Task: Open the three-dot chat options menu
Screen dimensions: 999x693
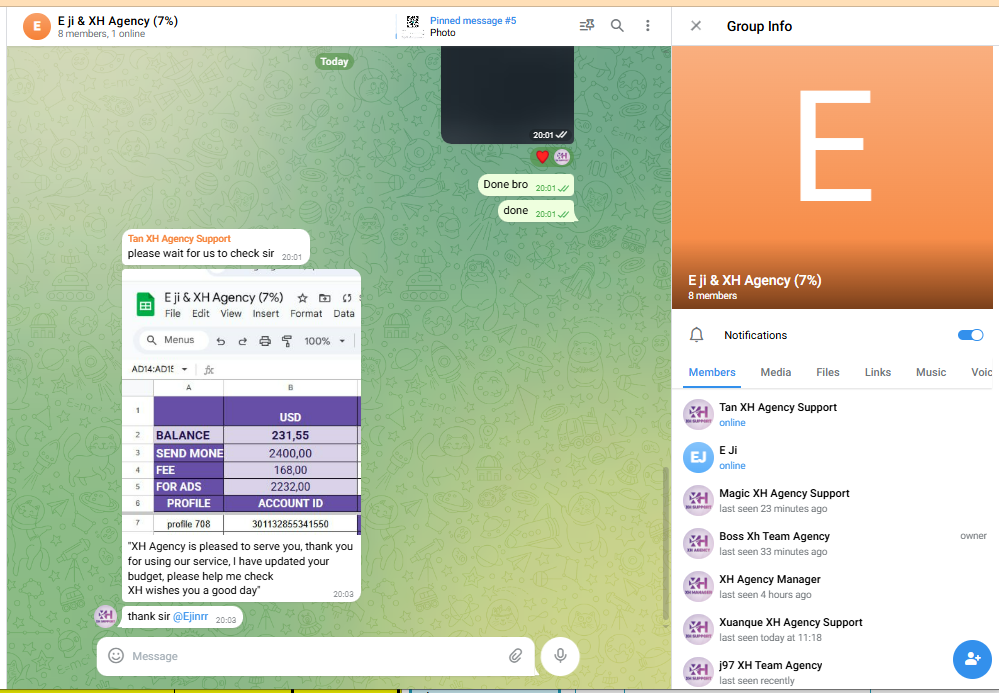Action: 648,26
